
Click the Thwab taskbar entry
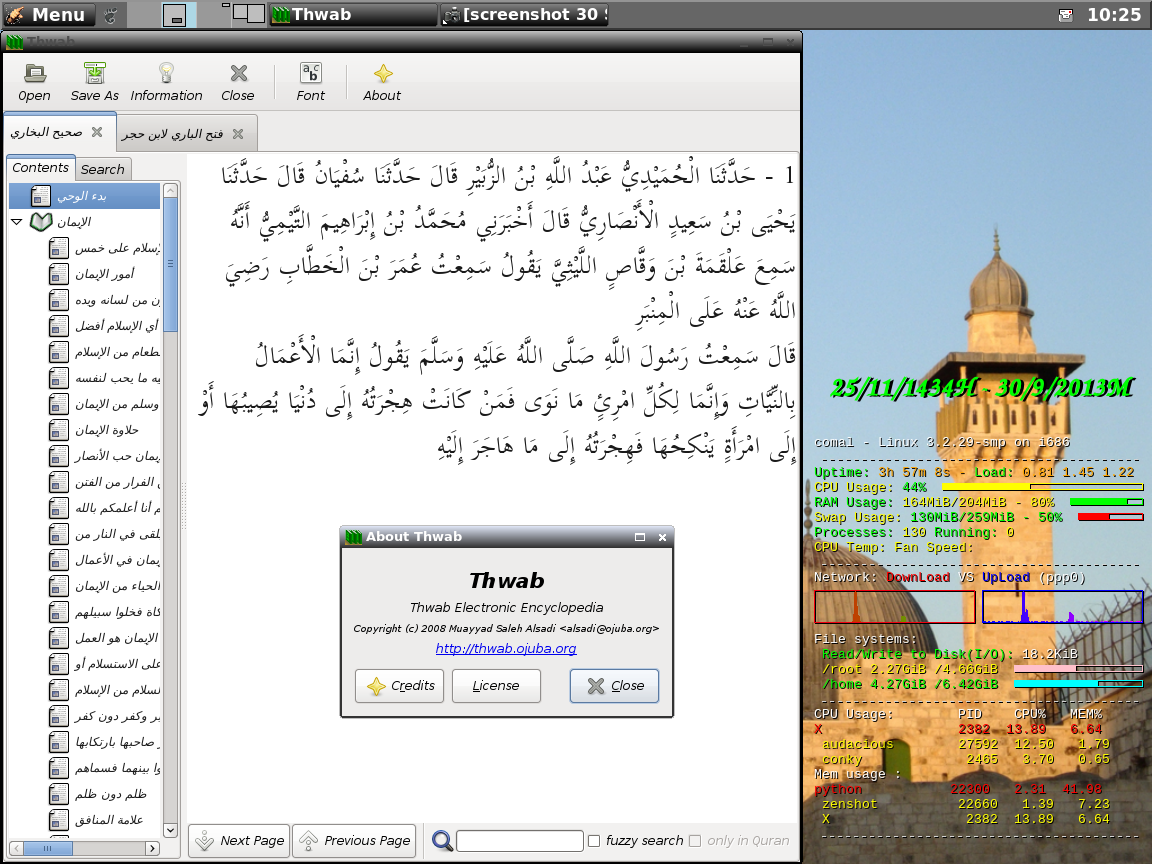[x=353, y=14]
